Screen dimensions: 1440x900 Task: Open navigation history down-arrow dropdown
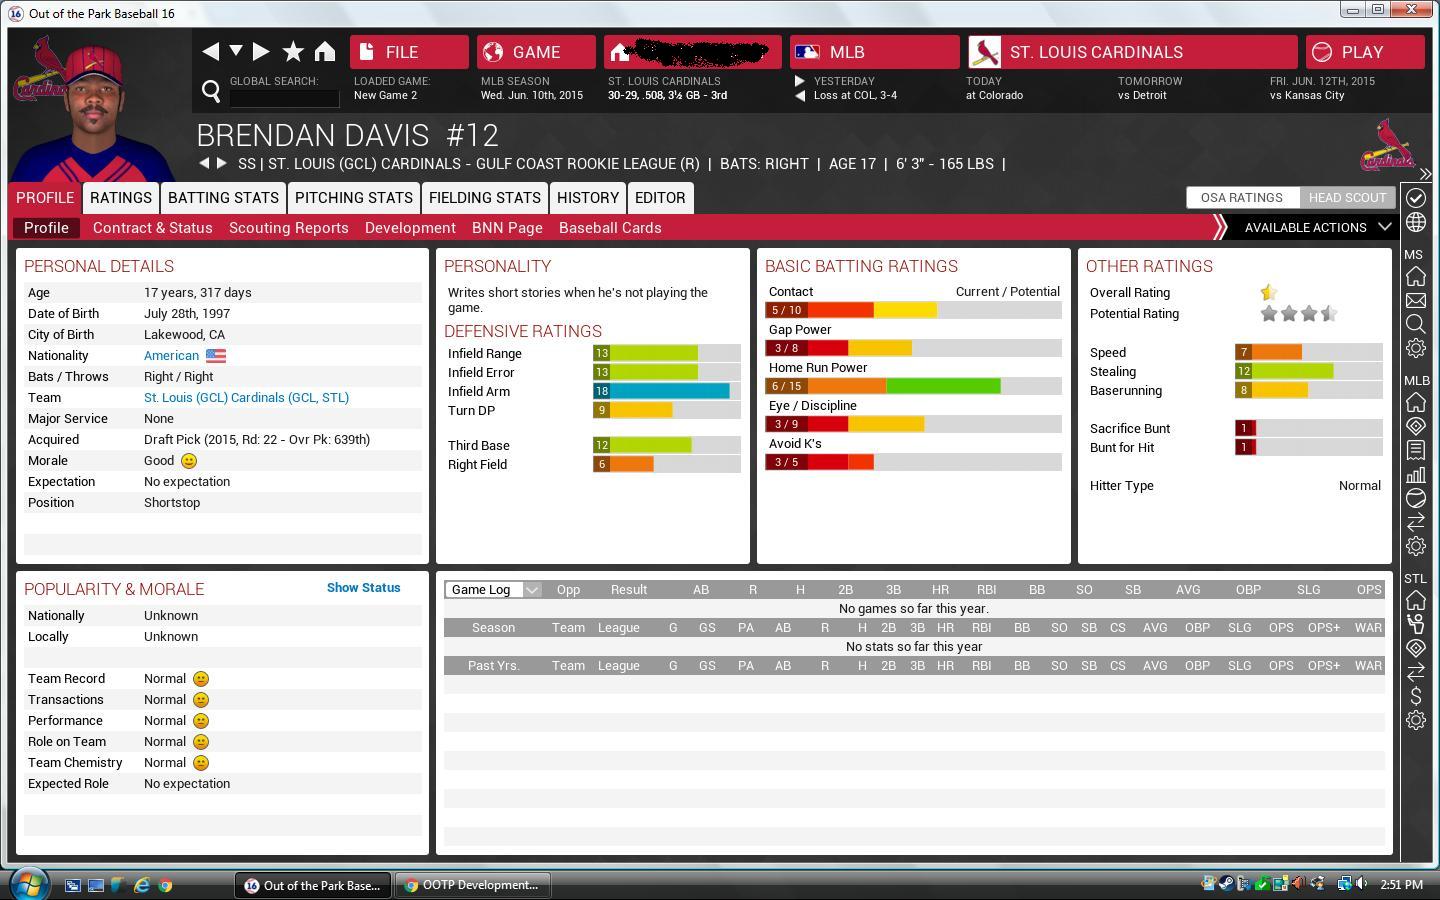[236, 51]
